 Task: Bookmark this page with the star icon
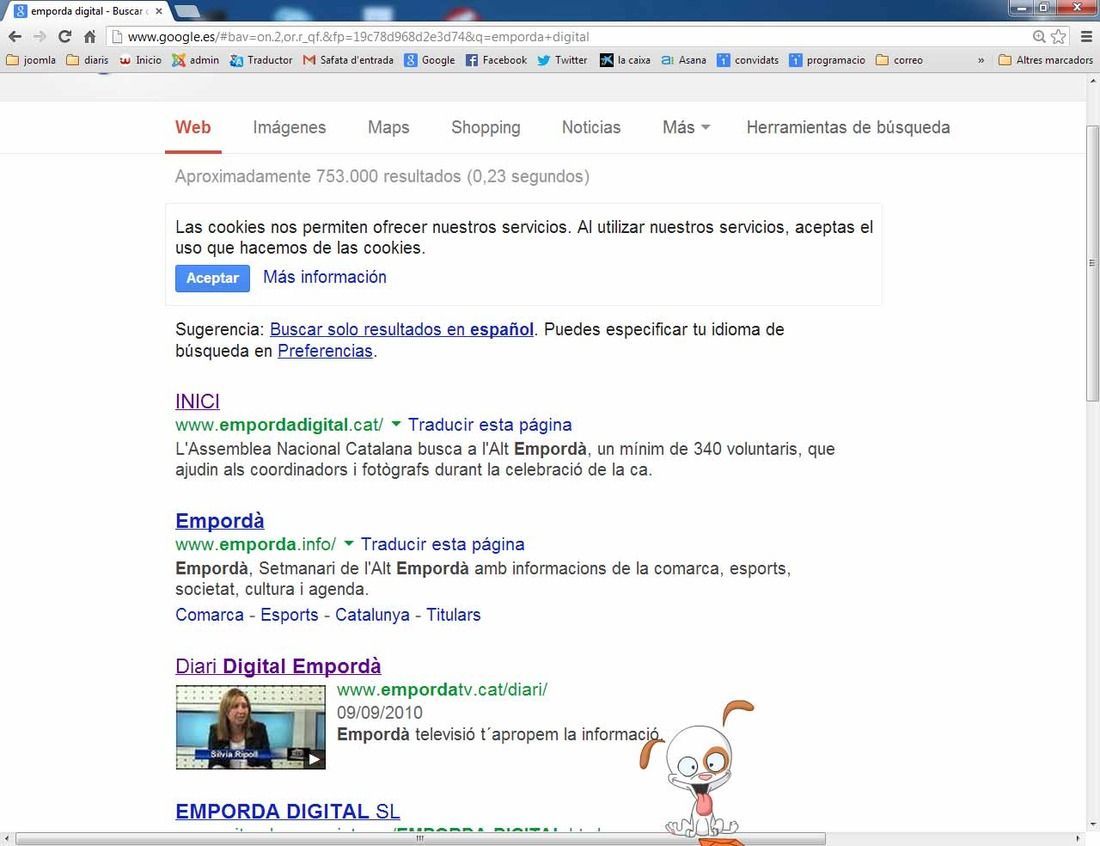coord(1059,36)
